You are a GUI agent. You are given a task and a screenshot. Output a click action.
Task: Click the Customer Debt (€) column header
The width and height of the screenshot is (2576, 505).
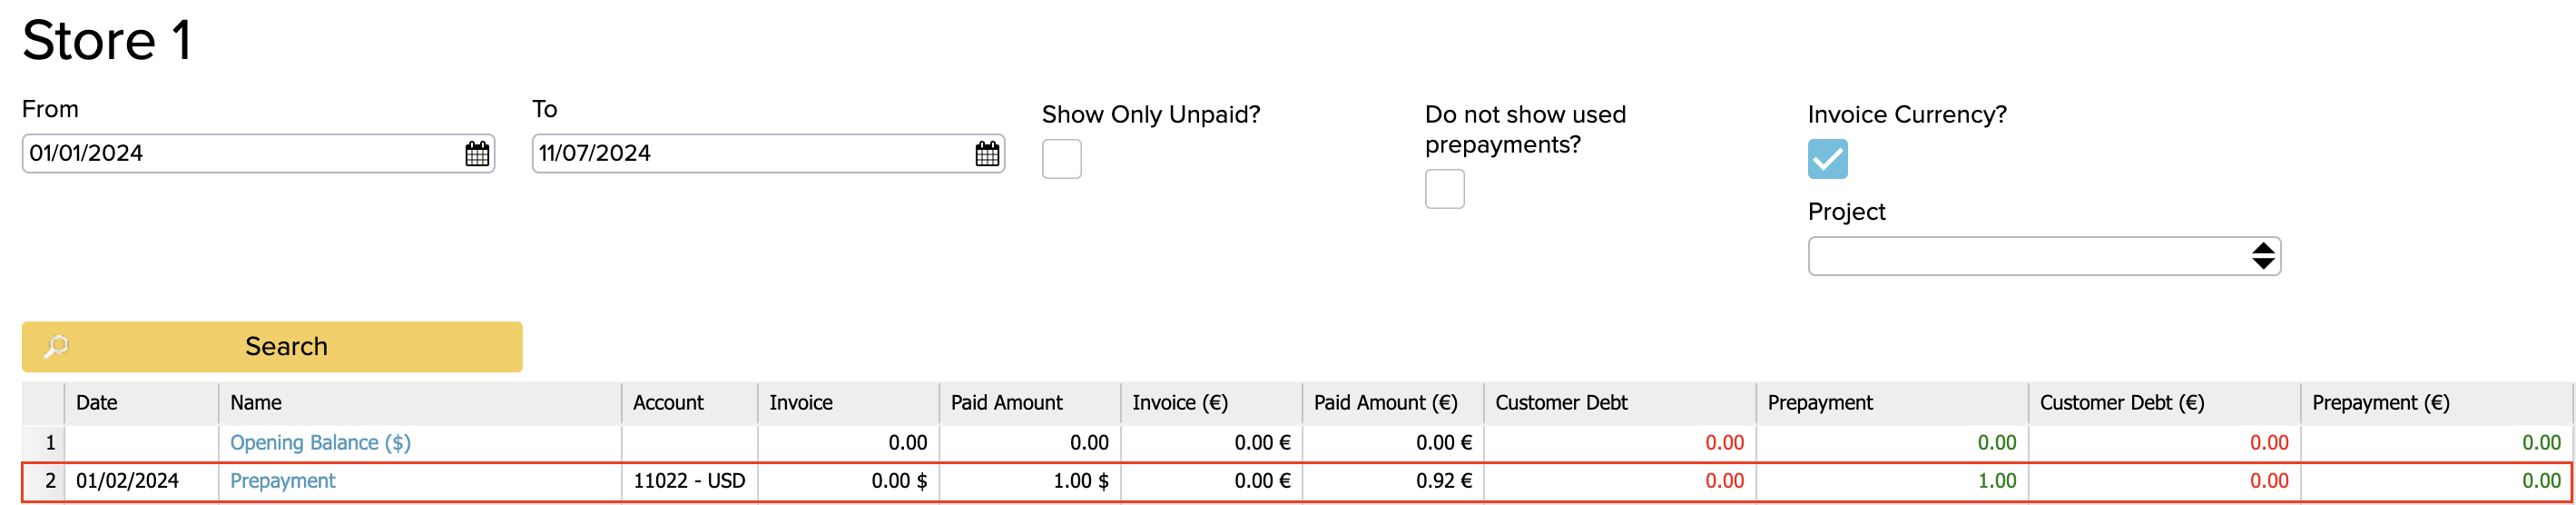pyautogui.click(x=2121, y=402)
